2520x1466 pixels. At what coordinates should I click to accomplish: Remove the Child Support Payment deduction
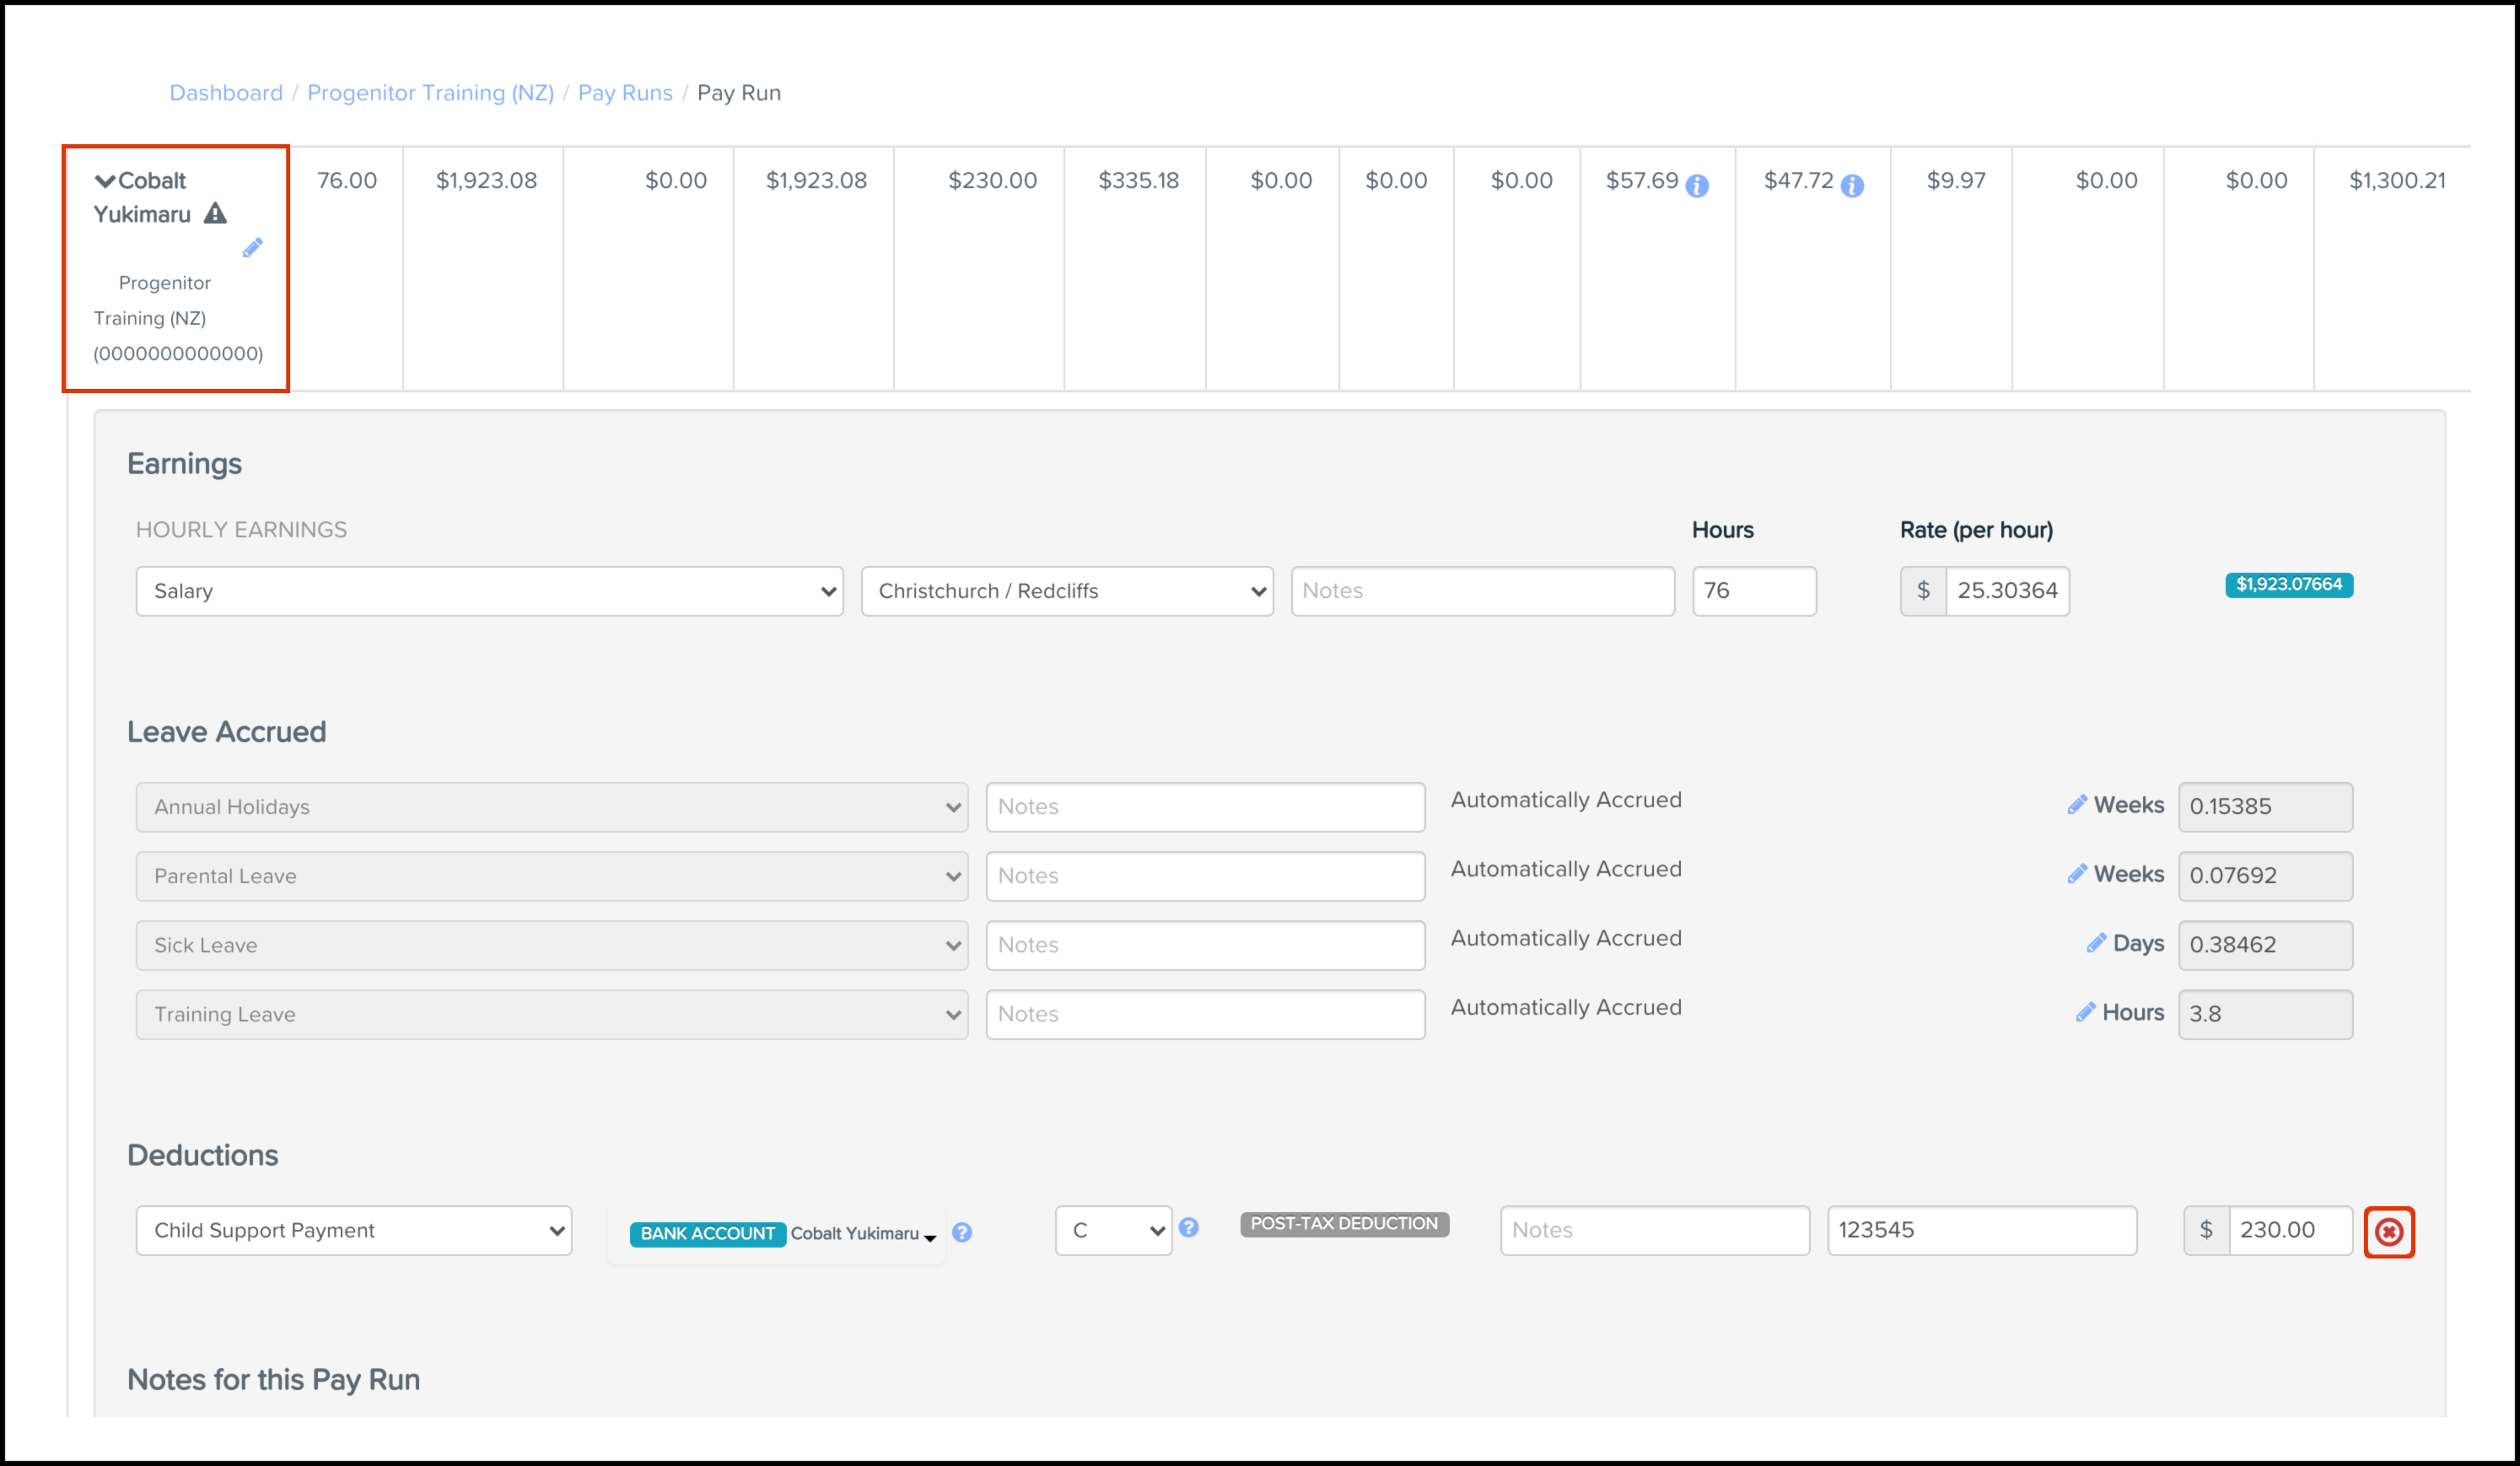tap(2389, 1232)
